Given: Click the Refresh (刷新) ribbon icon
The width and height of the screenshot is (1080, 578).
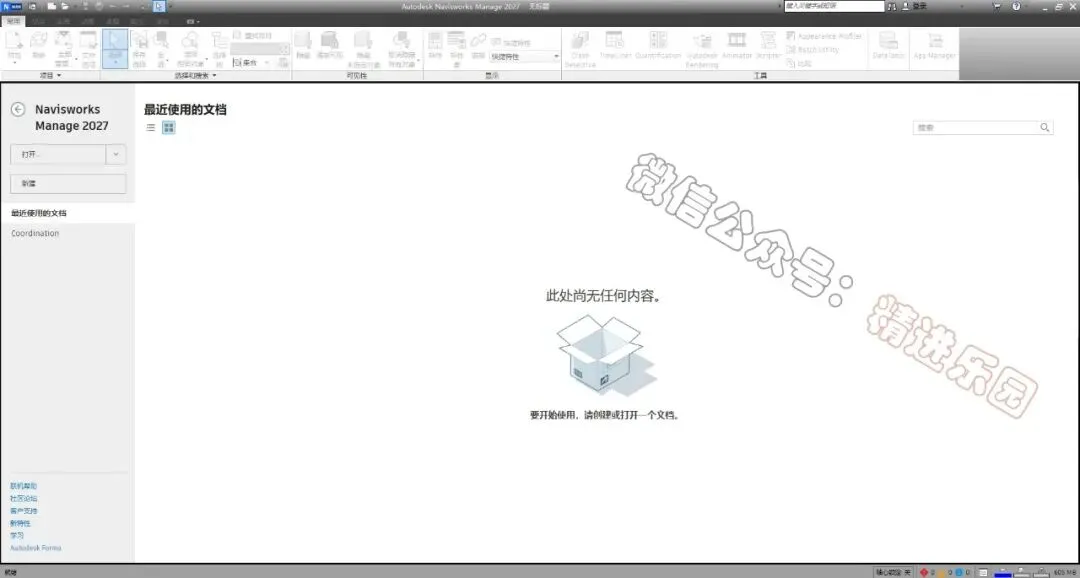Looking at the screenshot, I should click(39, 45).
